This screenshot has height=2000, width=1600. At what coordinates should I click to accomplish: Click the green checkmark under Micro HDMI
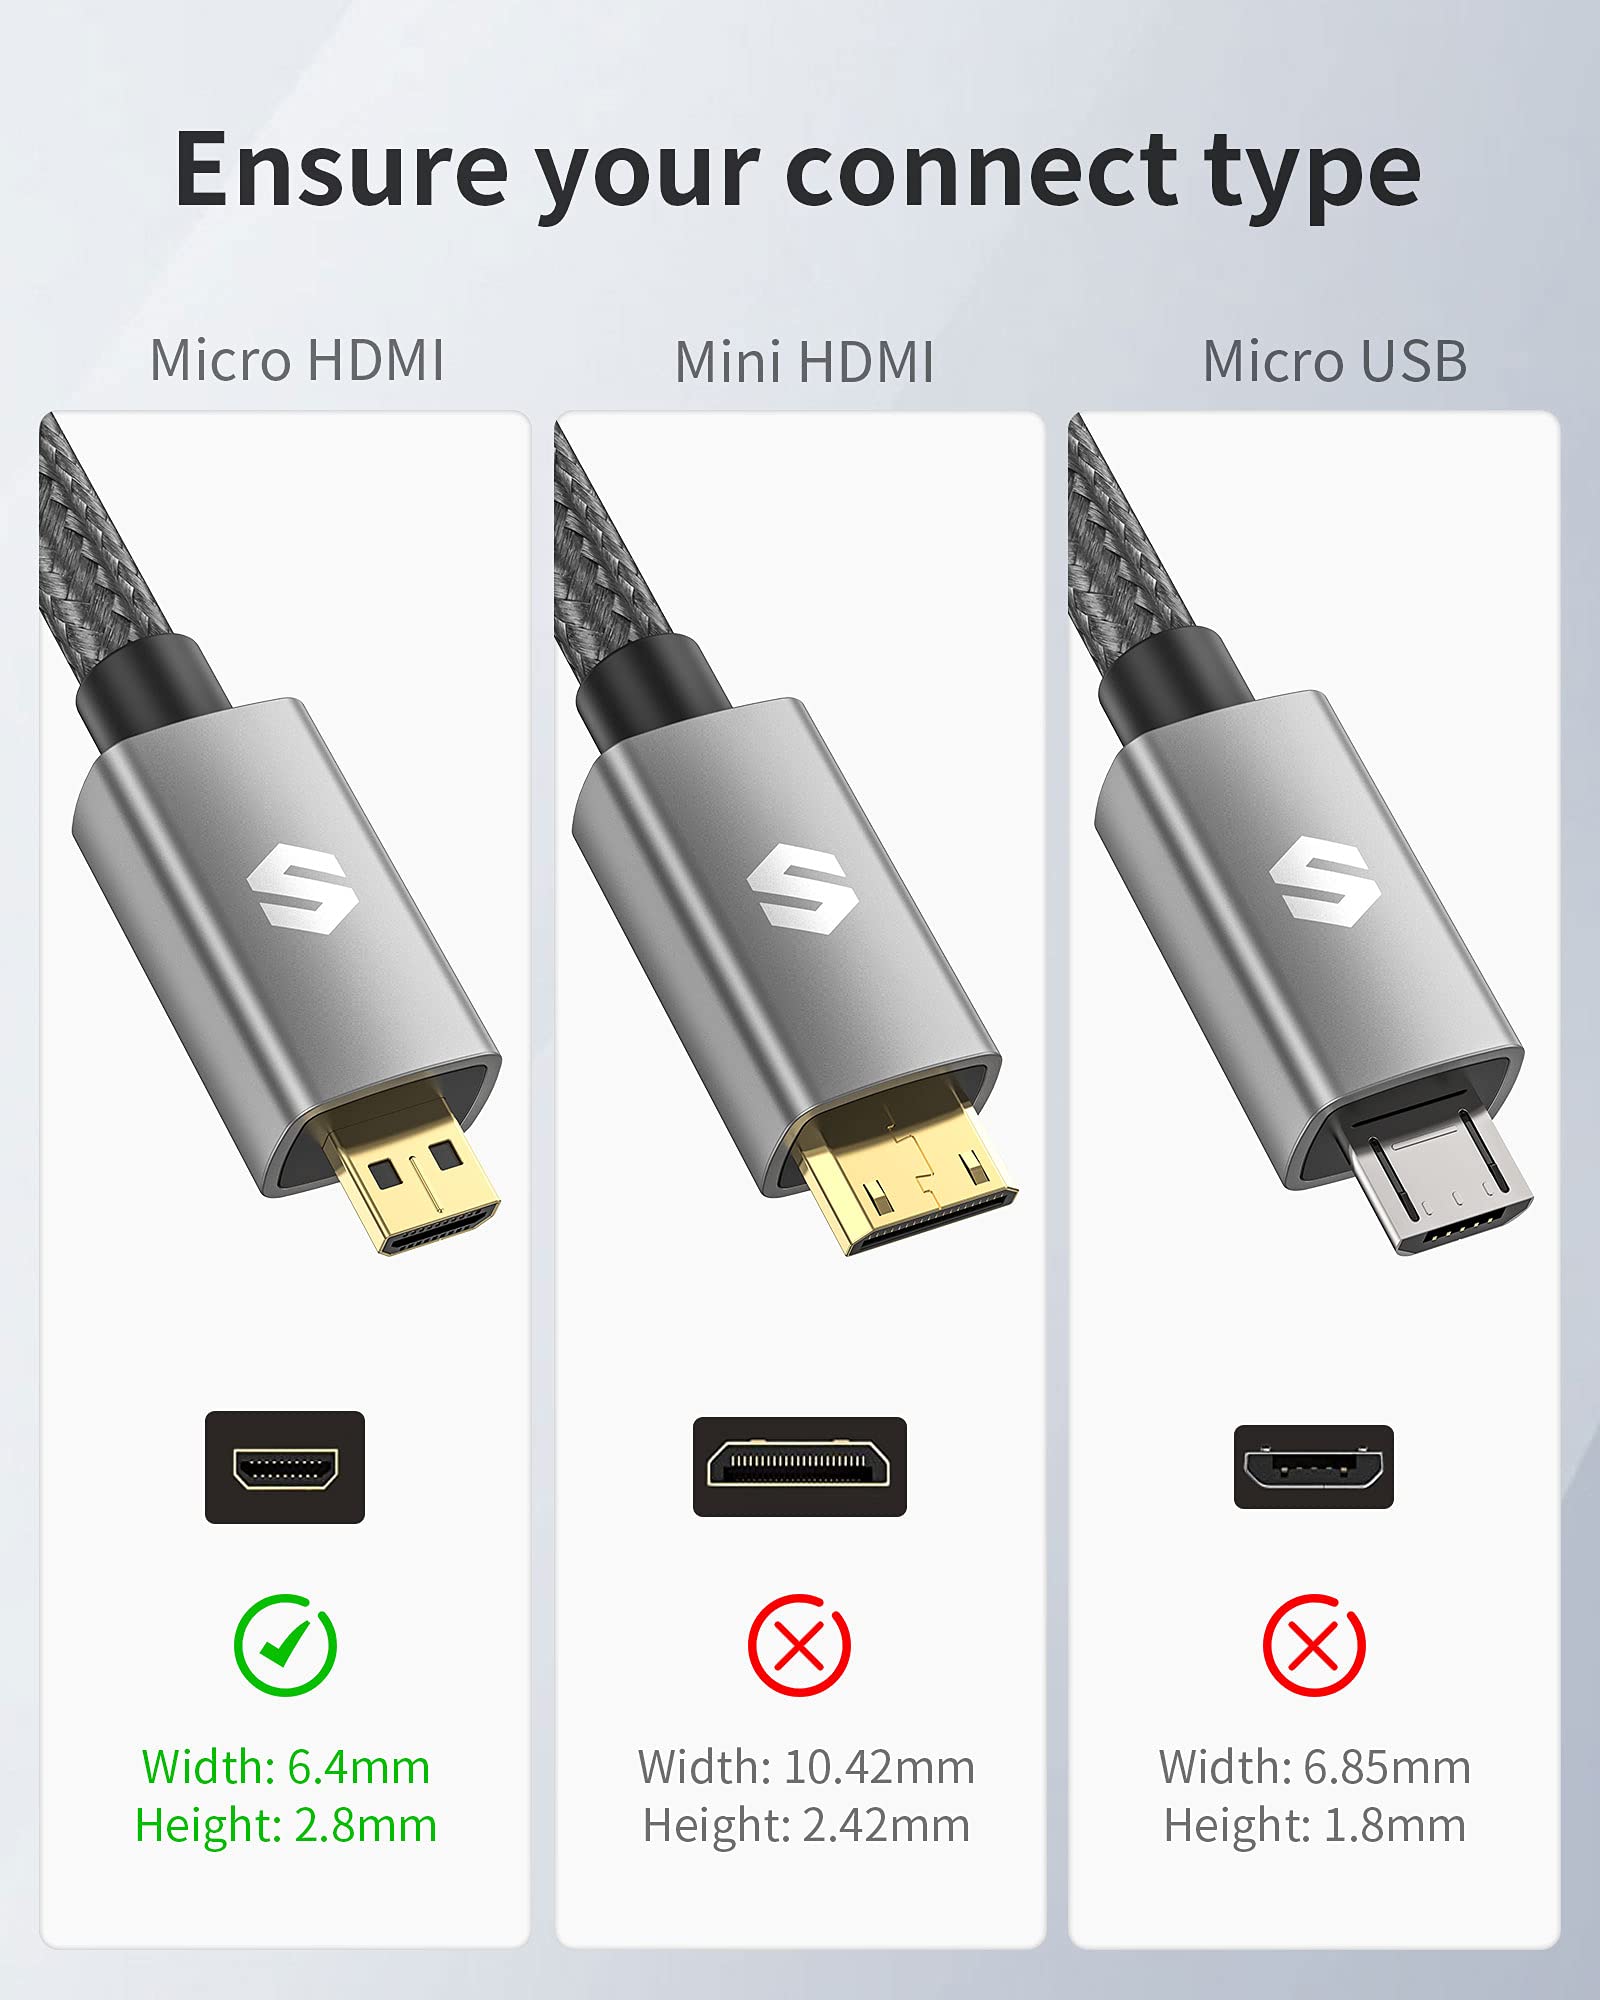[x=285, y=1645]
